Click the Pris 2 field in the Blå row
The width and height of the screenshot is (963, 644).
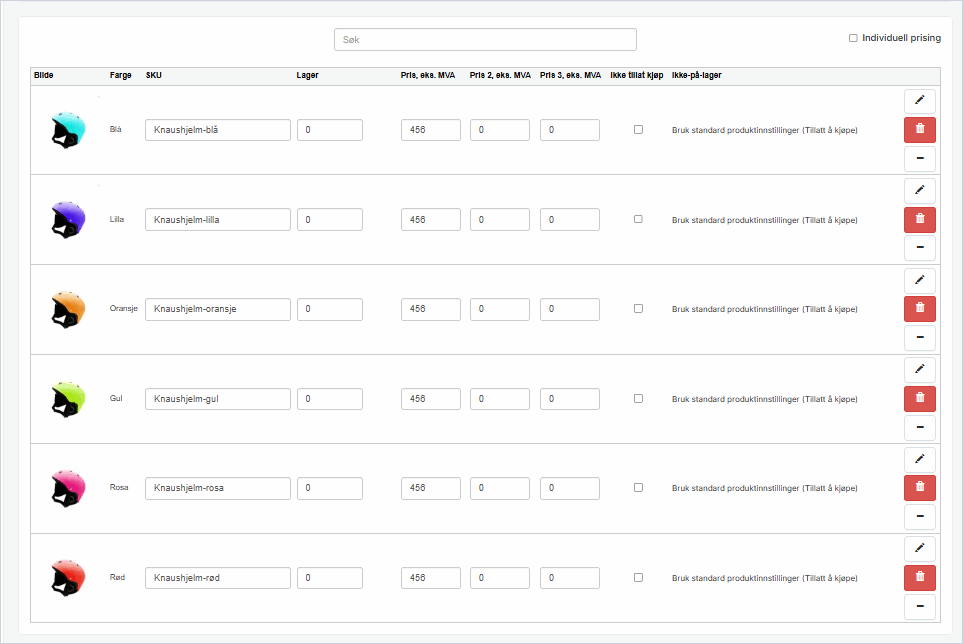point(499,130)
